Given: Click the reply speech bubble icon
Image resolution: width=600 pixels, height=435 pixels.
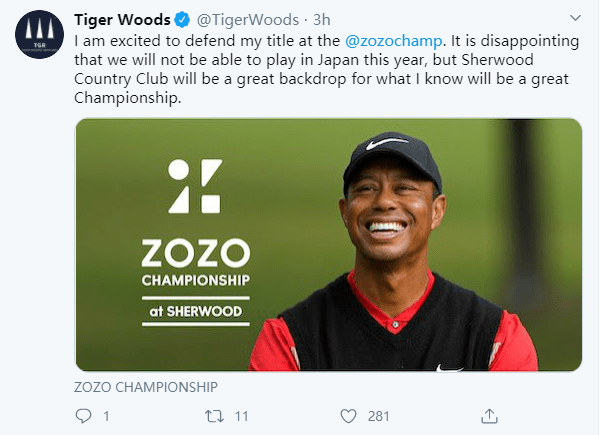Looking at the screenshot, I should click(x=84, y=415).
